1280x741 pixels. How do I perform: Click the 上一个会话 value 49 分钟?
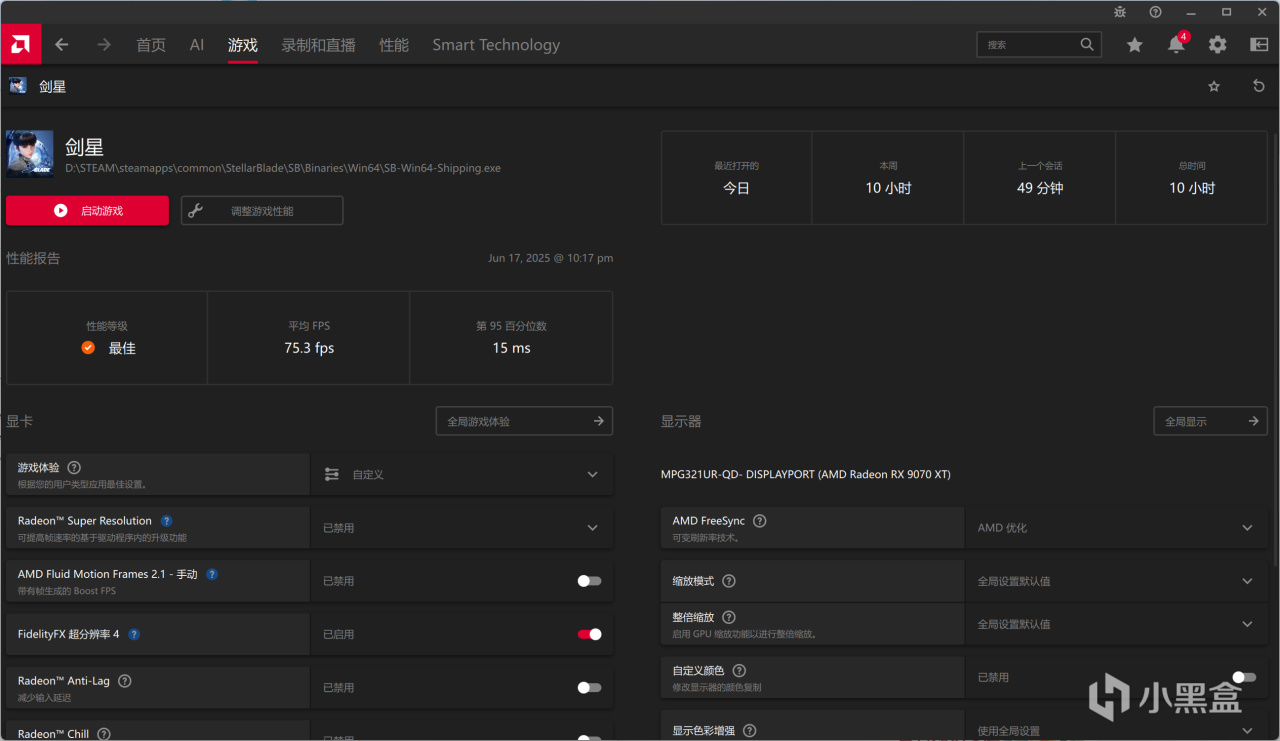(x=1040, y=188)
